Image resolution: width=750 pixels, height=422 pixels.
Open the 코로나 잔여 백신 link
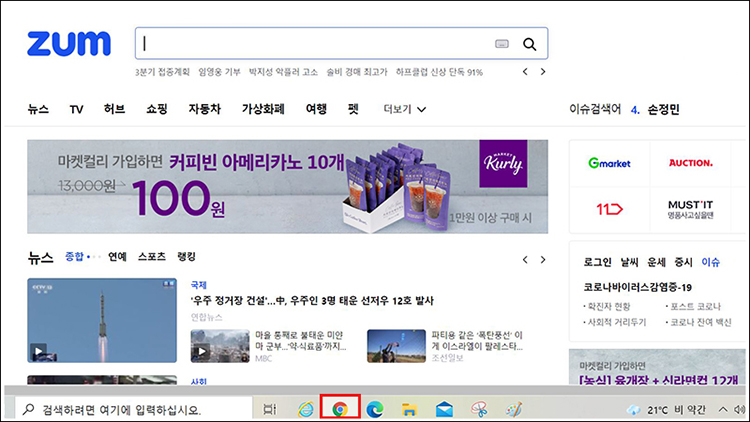(x=700, y=322)
